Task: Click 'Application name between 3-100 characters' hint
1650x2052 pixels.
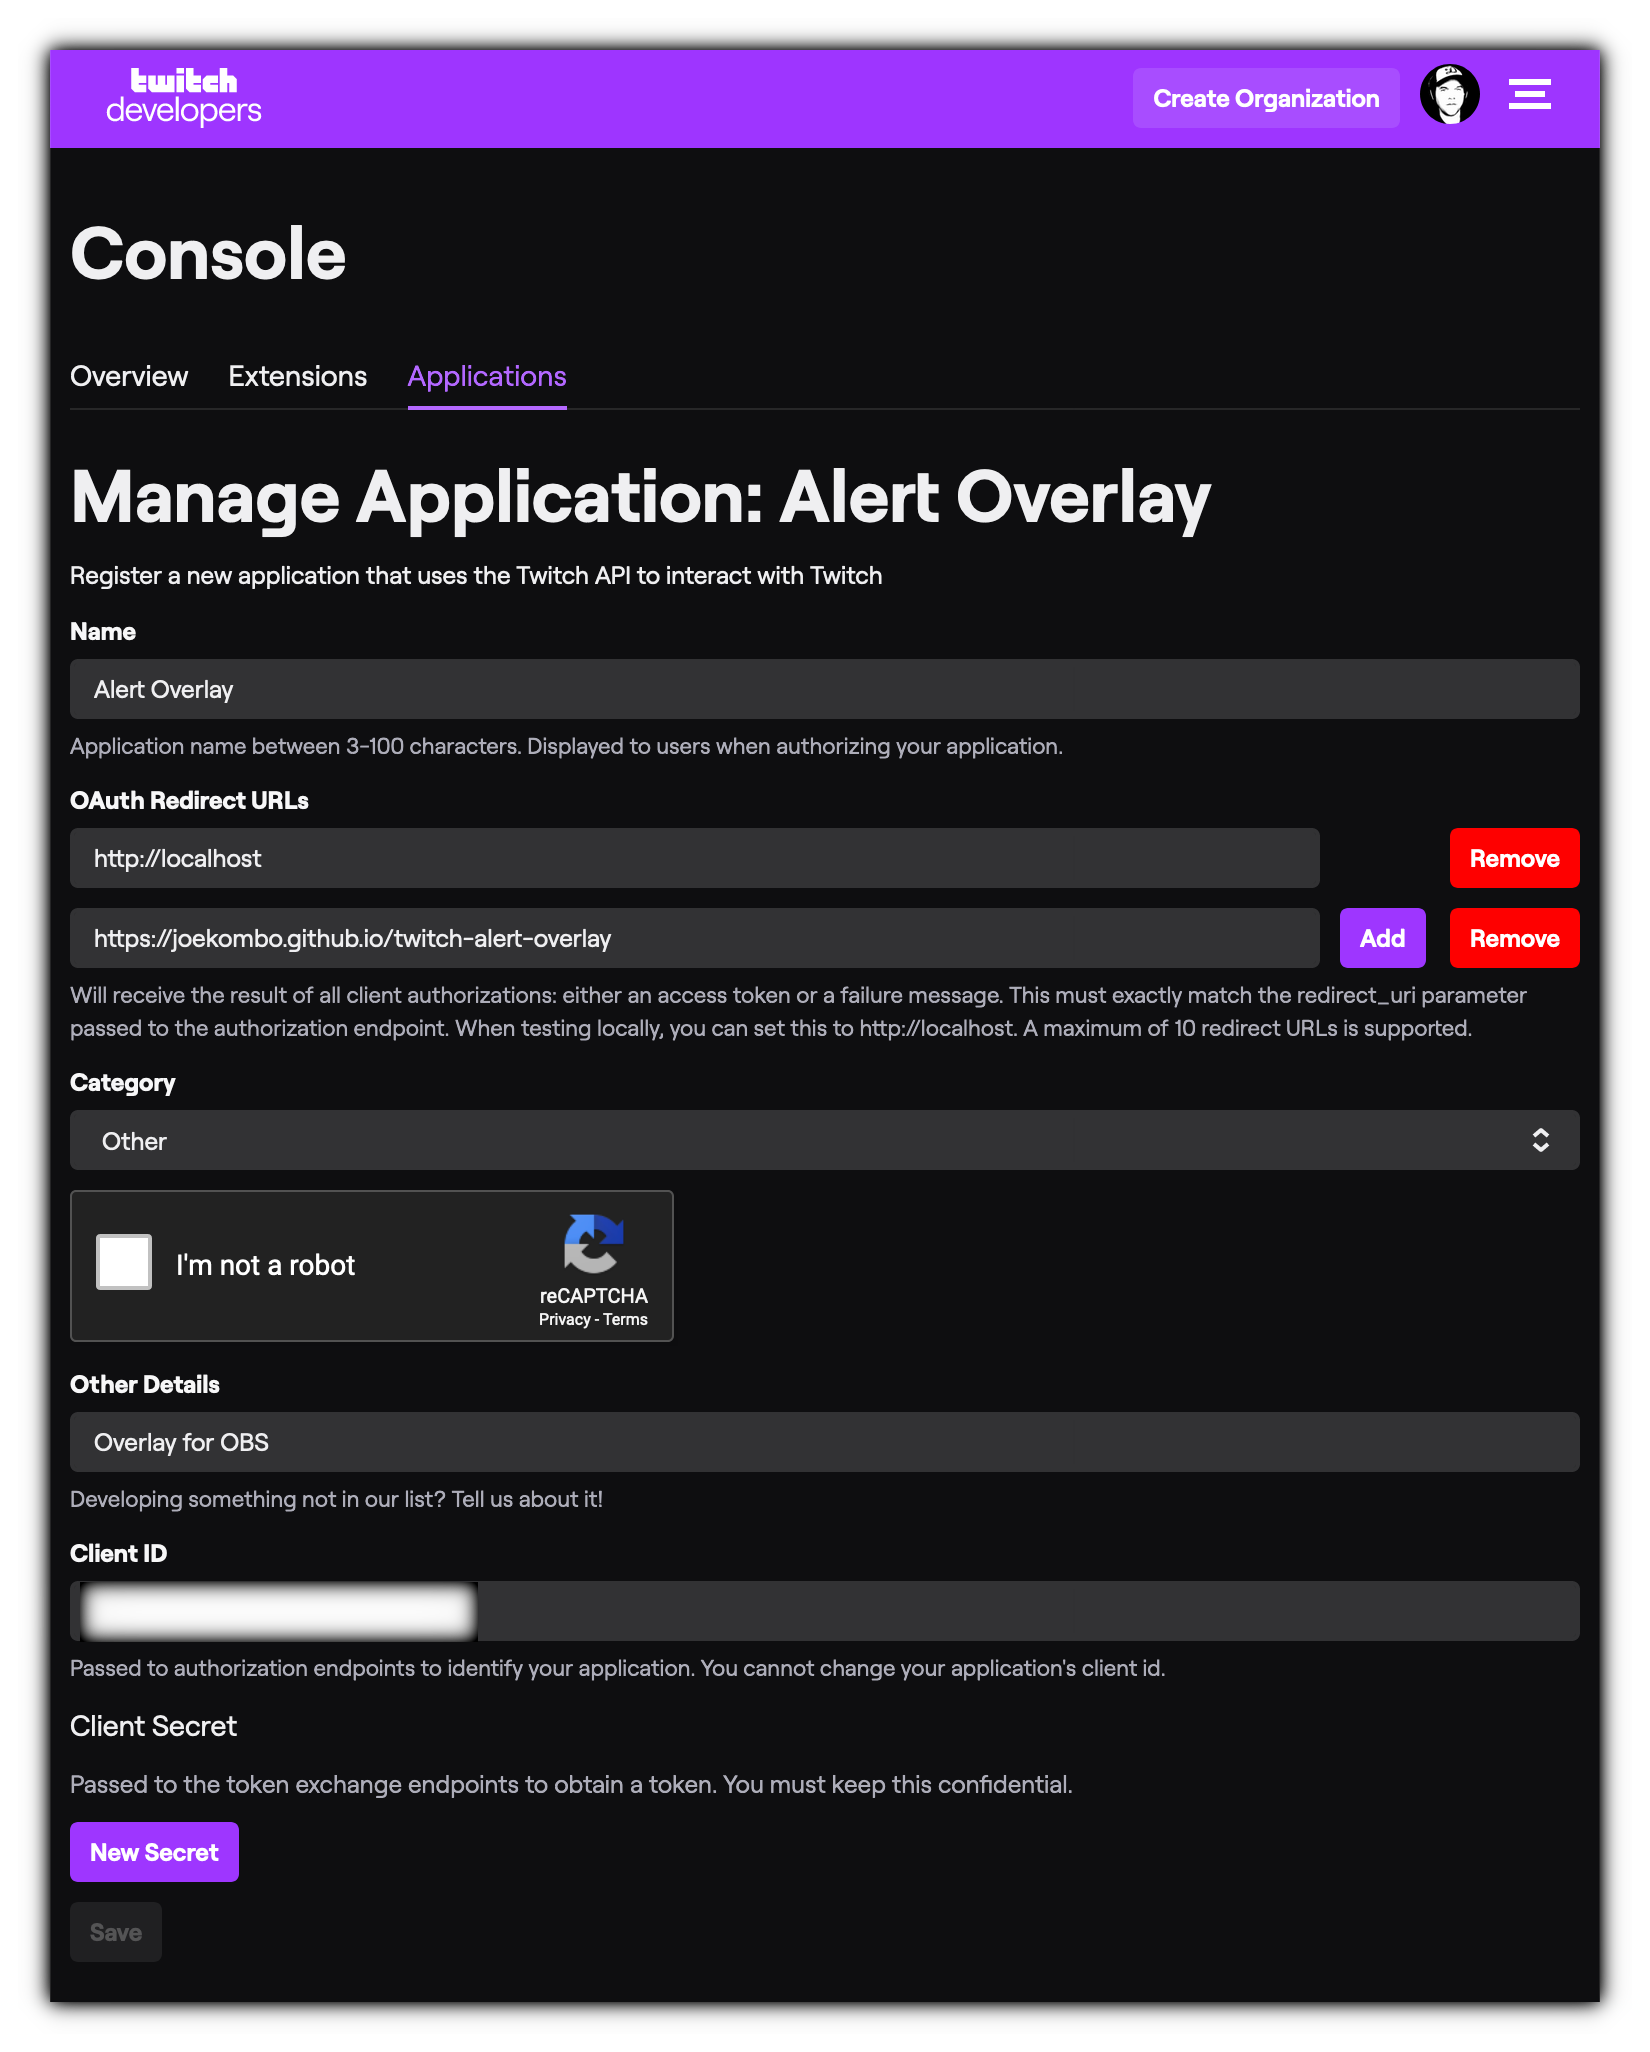Action: [x=566, y=747]
